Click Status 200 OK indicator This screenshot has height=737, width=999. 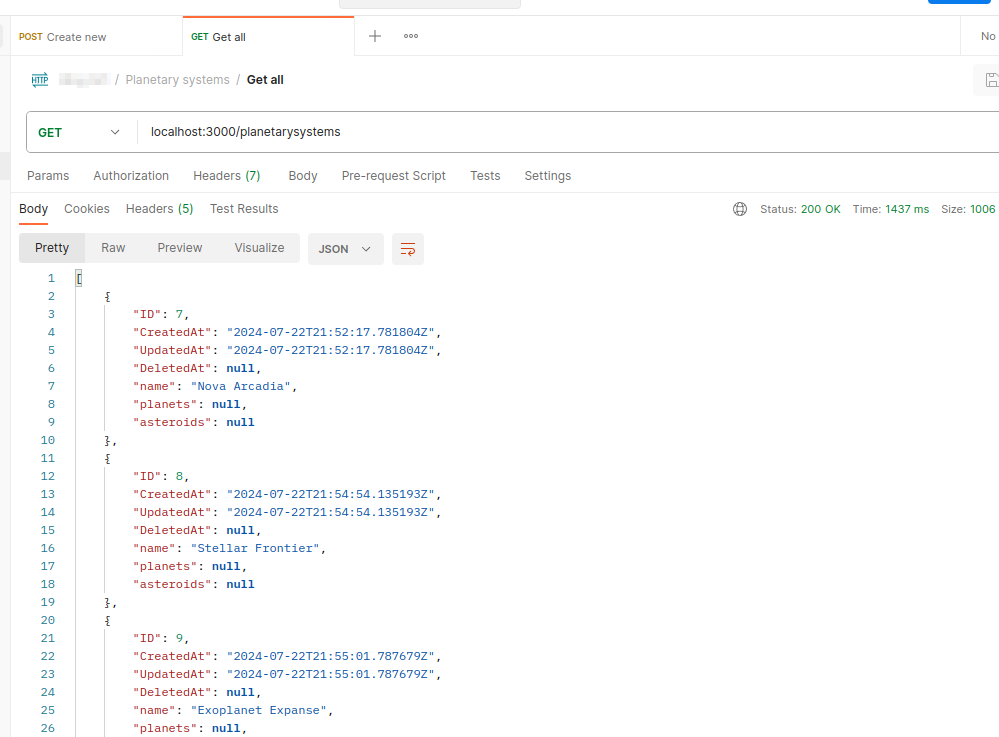800,209
